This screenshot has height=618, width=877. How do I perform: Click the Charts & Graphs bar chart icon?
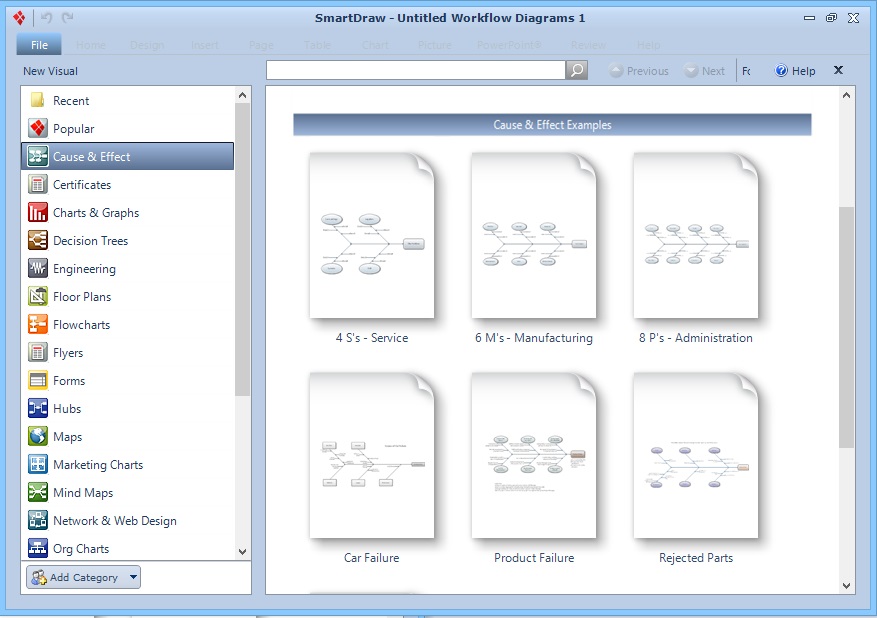(37, 212)
